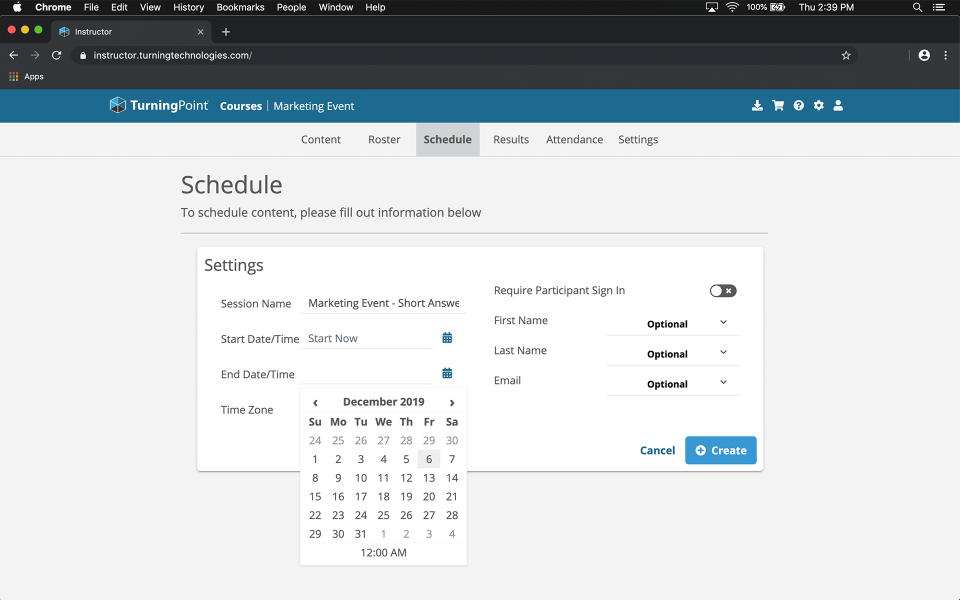Select December 13 in the calendar
960x600 pixels.
pyautogui.click(x=429, y=478)
